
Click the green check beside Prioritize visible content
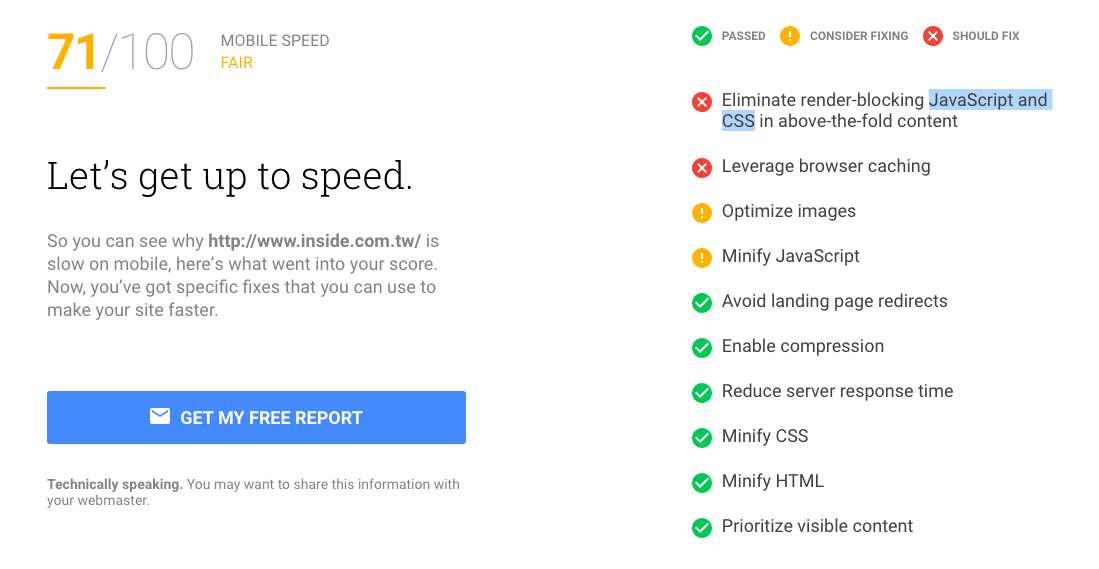(x=702, y=528)
